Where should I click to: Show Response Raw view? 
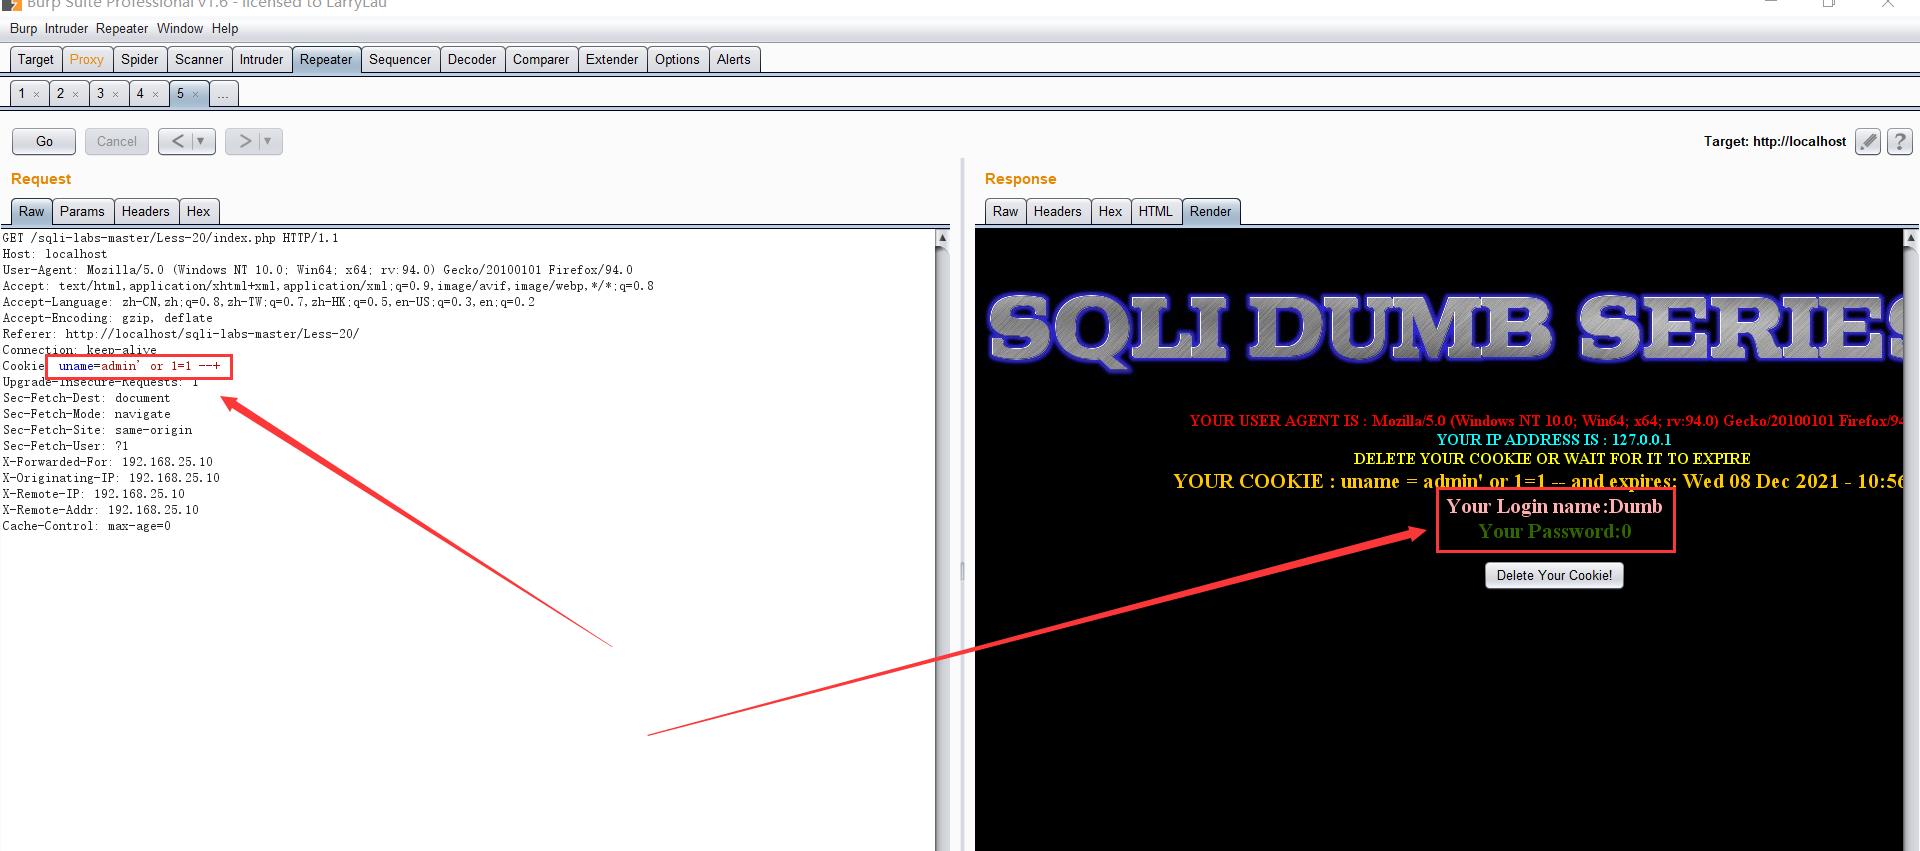(1006, 212)
